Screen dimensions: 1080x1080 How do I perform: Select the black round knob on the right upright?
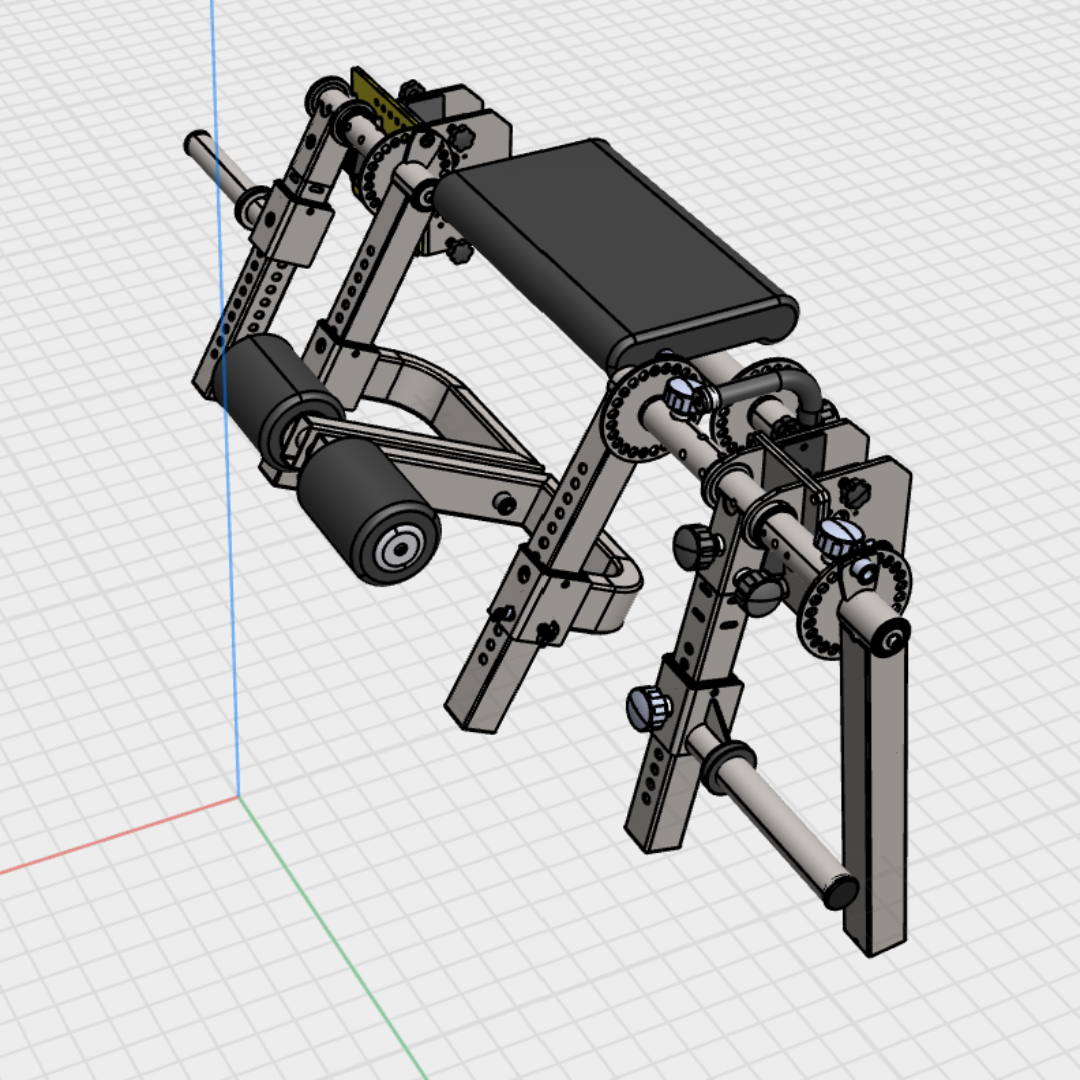click(697, 546)
